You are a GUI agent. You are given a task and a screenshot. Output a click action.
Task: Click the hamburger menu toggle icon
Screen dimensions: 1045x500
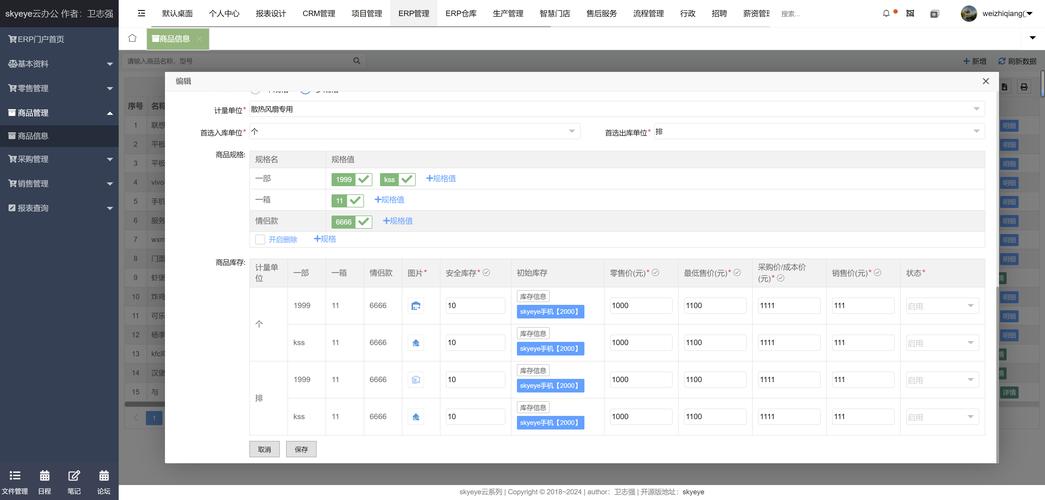(141, 14)
